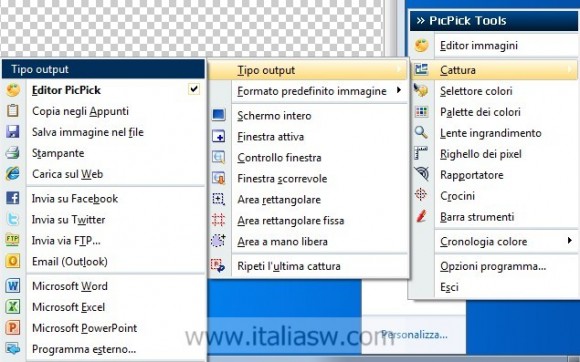Screen dimensions: 580x362
Task: Click the Controllo finestra icon
Action: [x=219, y=157]
